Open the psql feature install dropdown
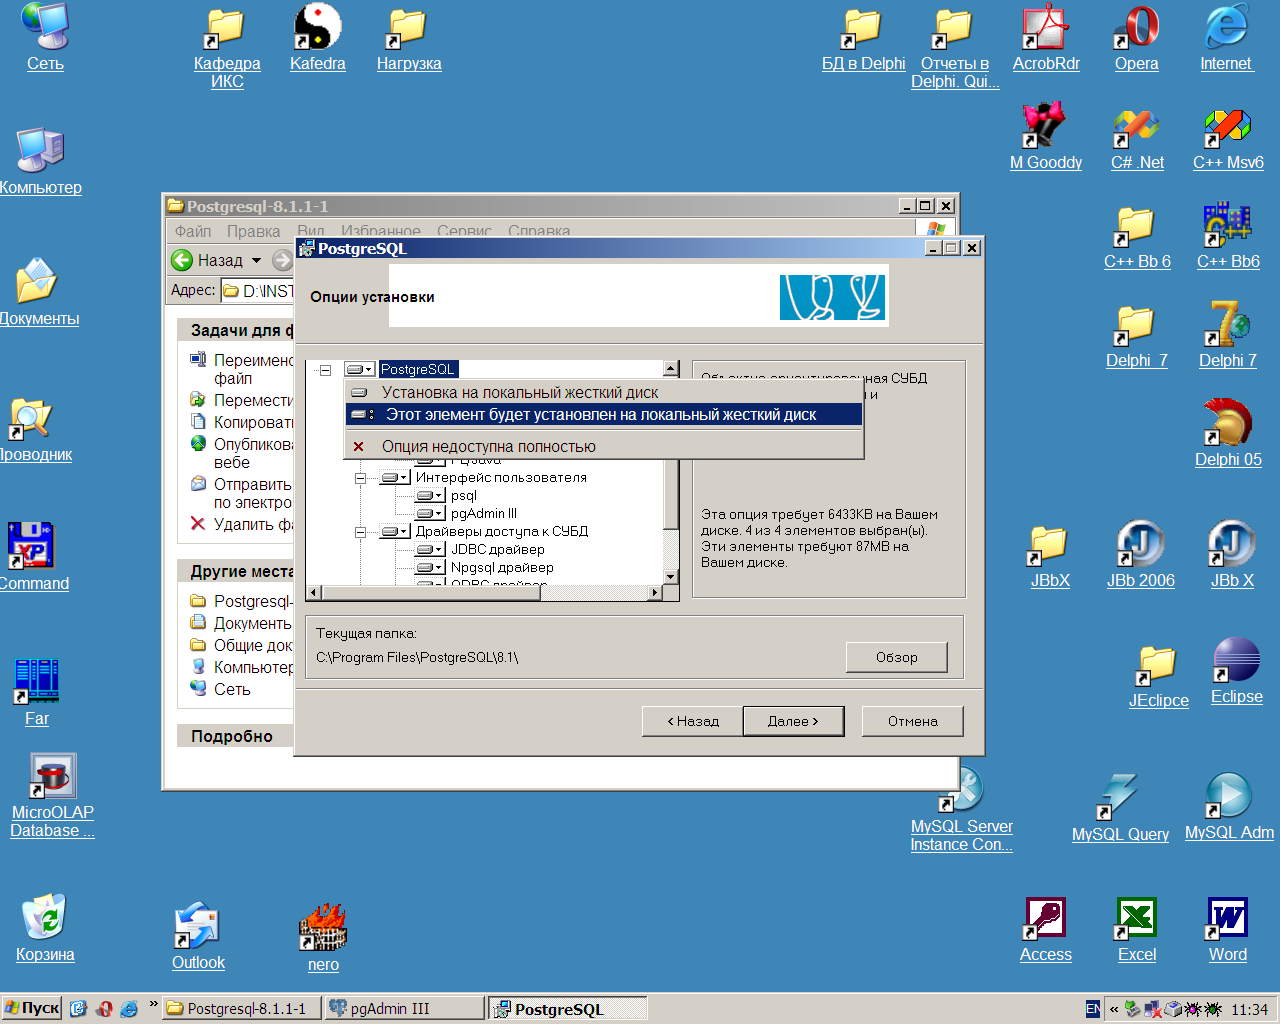 click(x=430, y=496)
